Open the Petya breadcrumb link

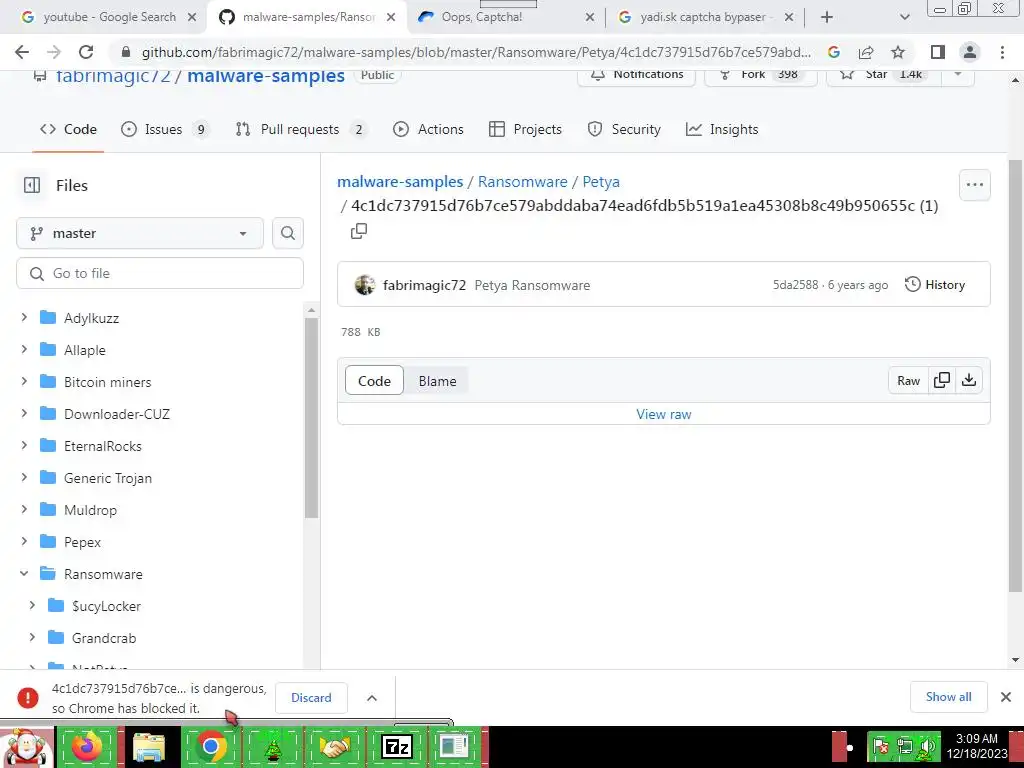(601, 182)
